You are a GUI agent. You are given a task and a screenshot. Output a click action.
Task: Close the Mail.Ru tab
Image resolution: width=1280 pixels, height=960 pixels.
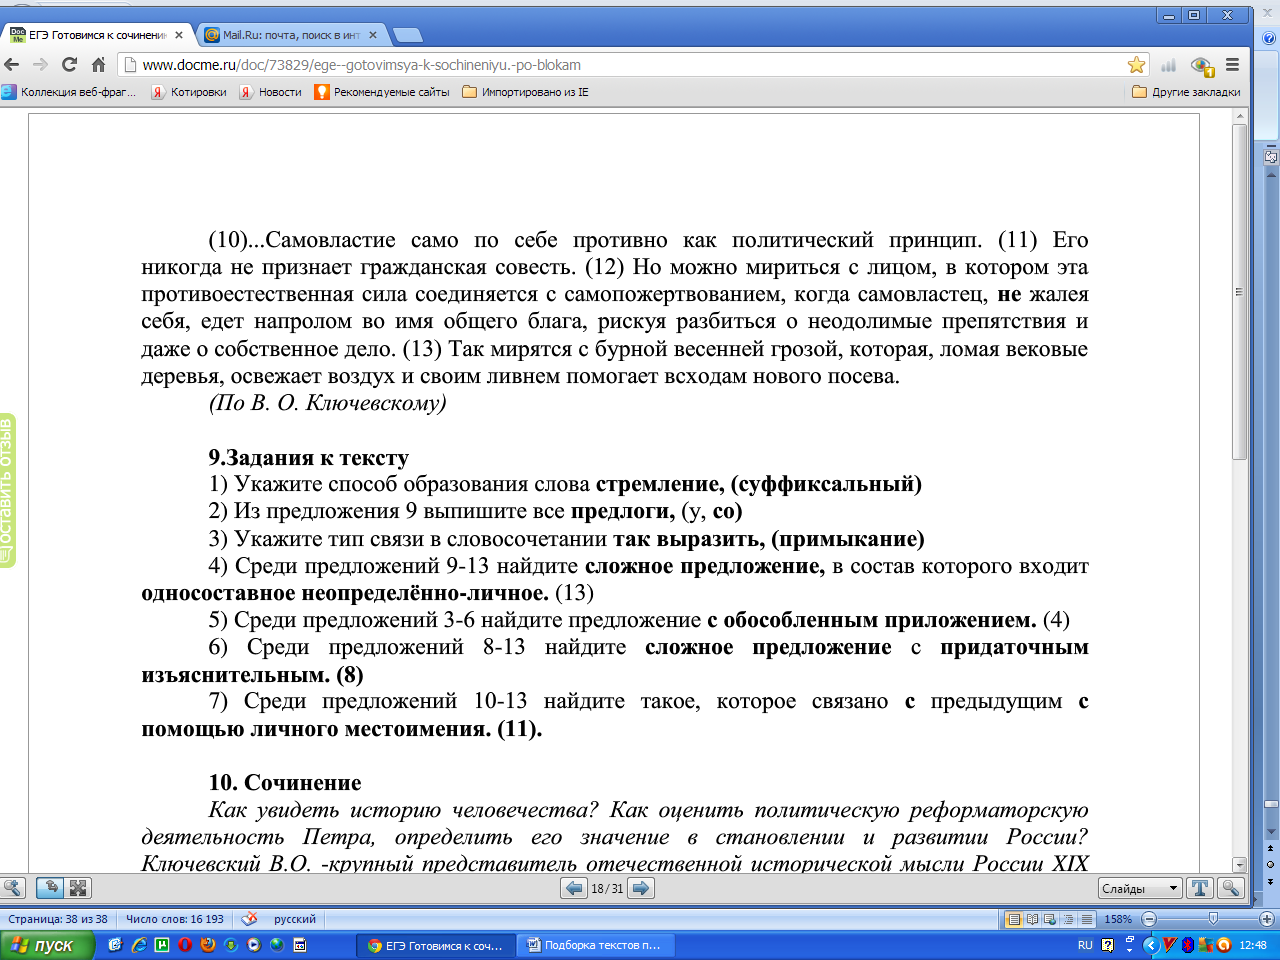373,35
